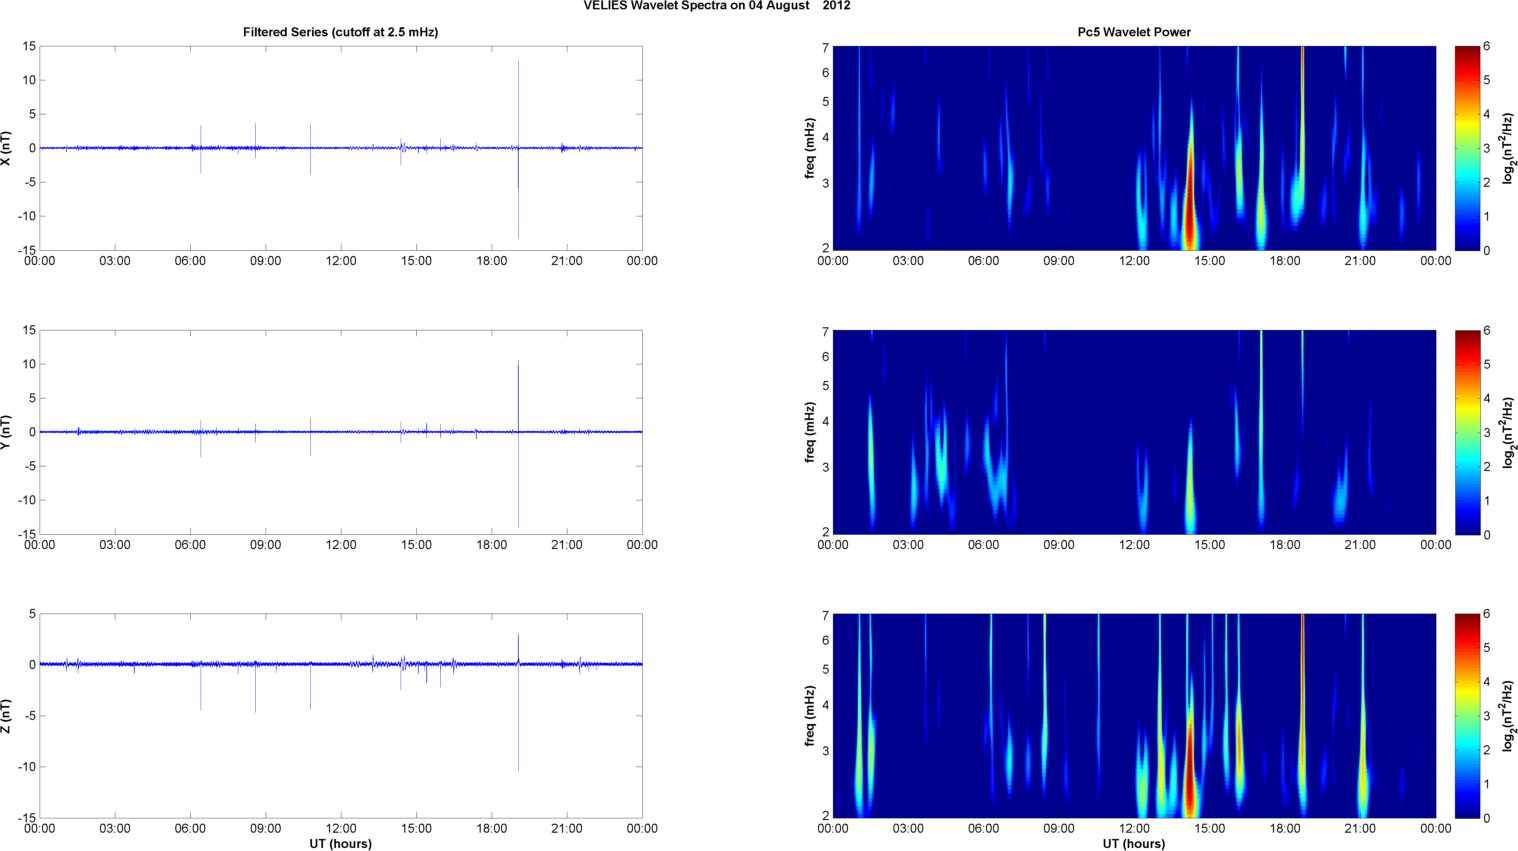
Task: Click the '3' frequency tick on the bottom spectrogram
Action: [x=826, y=751]
